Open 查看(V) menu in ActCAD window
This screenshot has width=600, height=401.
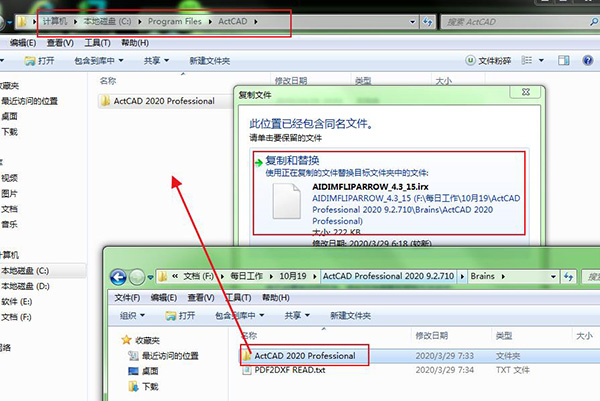[x=60, y=43]
